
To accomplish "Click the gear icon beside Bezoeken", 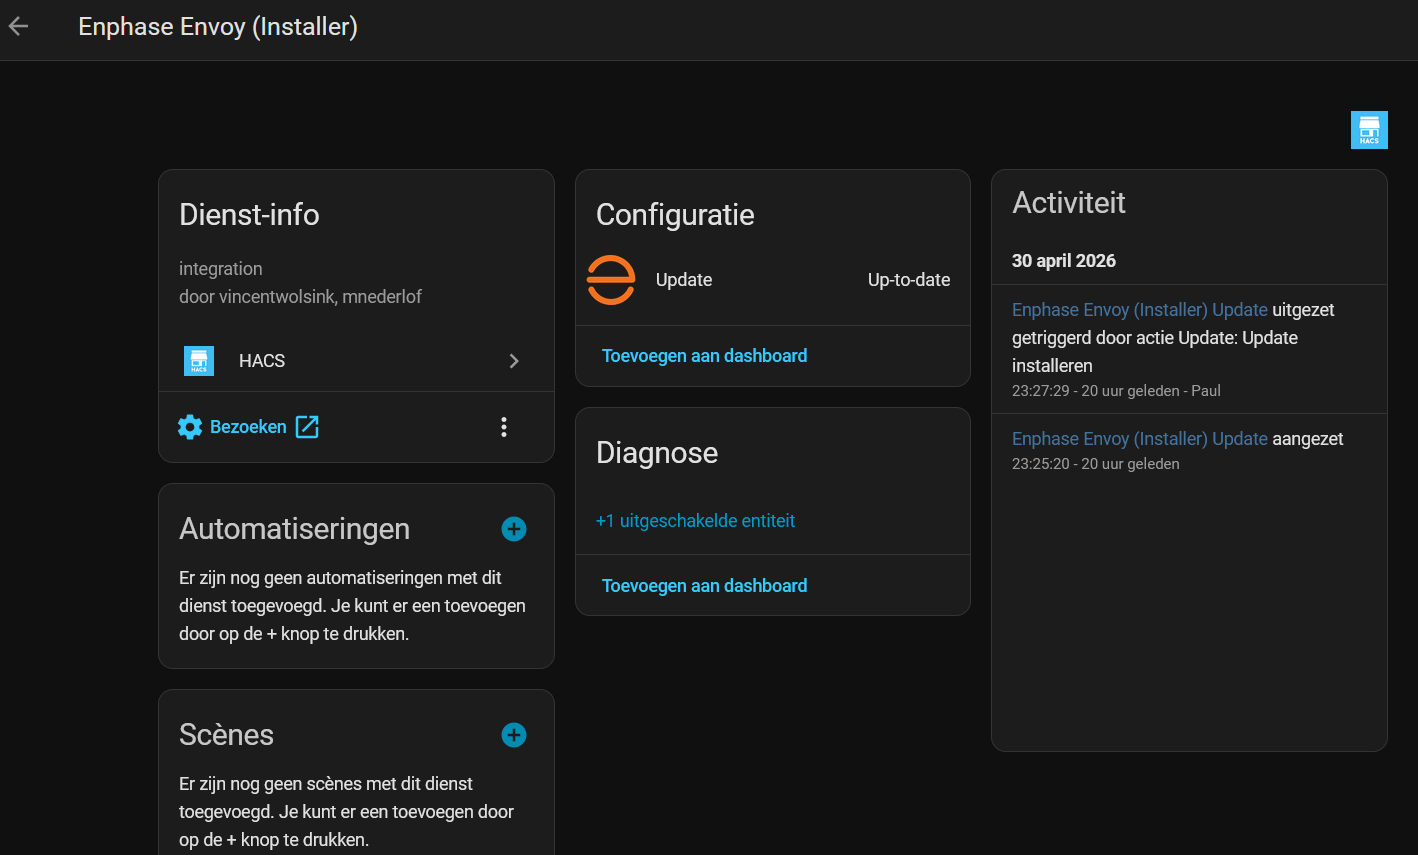I will click(190, 427).
